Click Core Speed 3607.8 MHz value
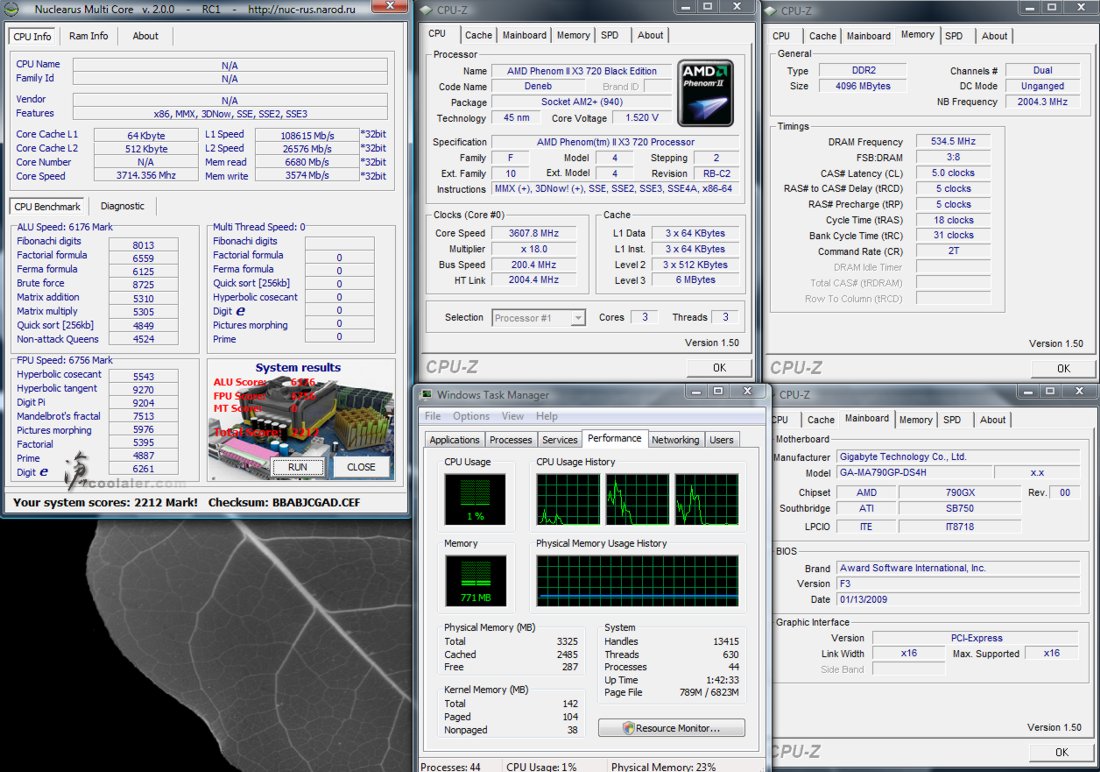Image resolution: width=1100 pixels, height=772 pixels. click(533, 233)
